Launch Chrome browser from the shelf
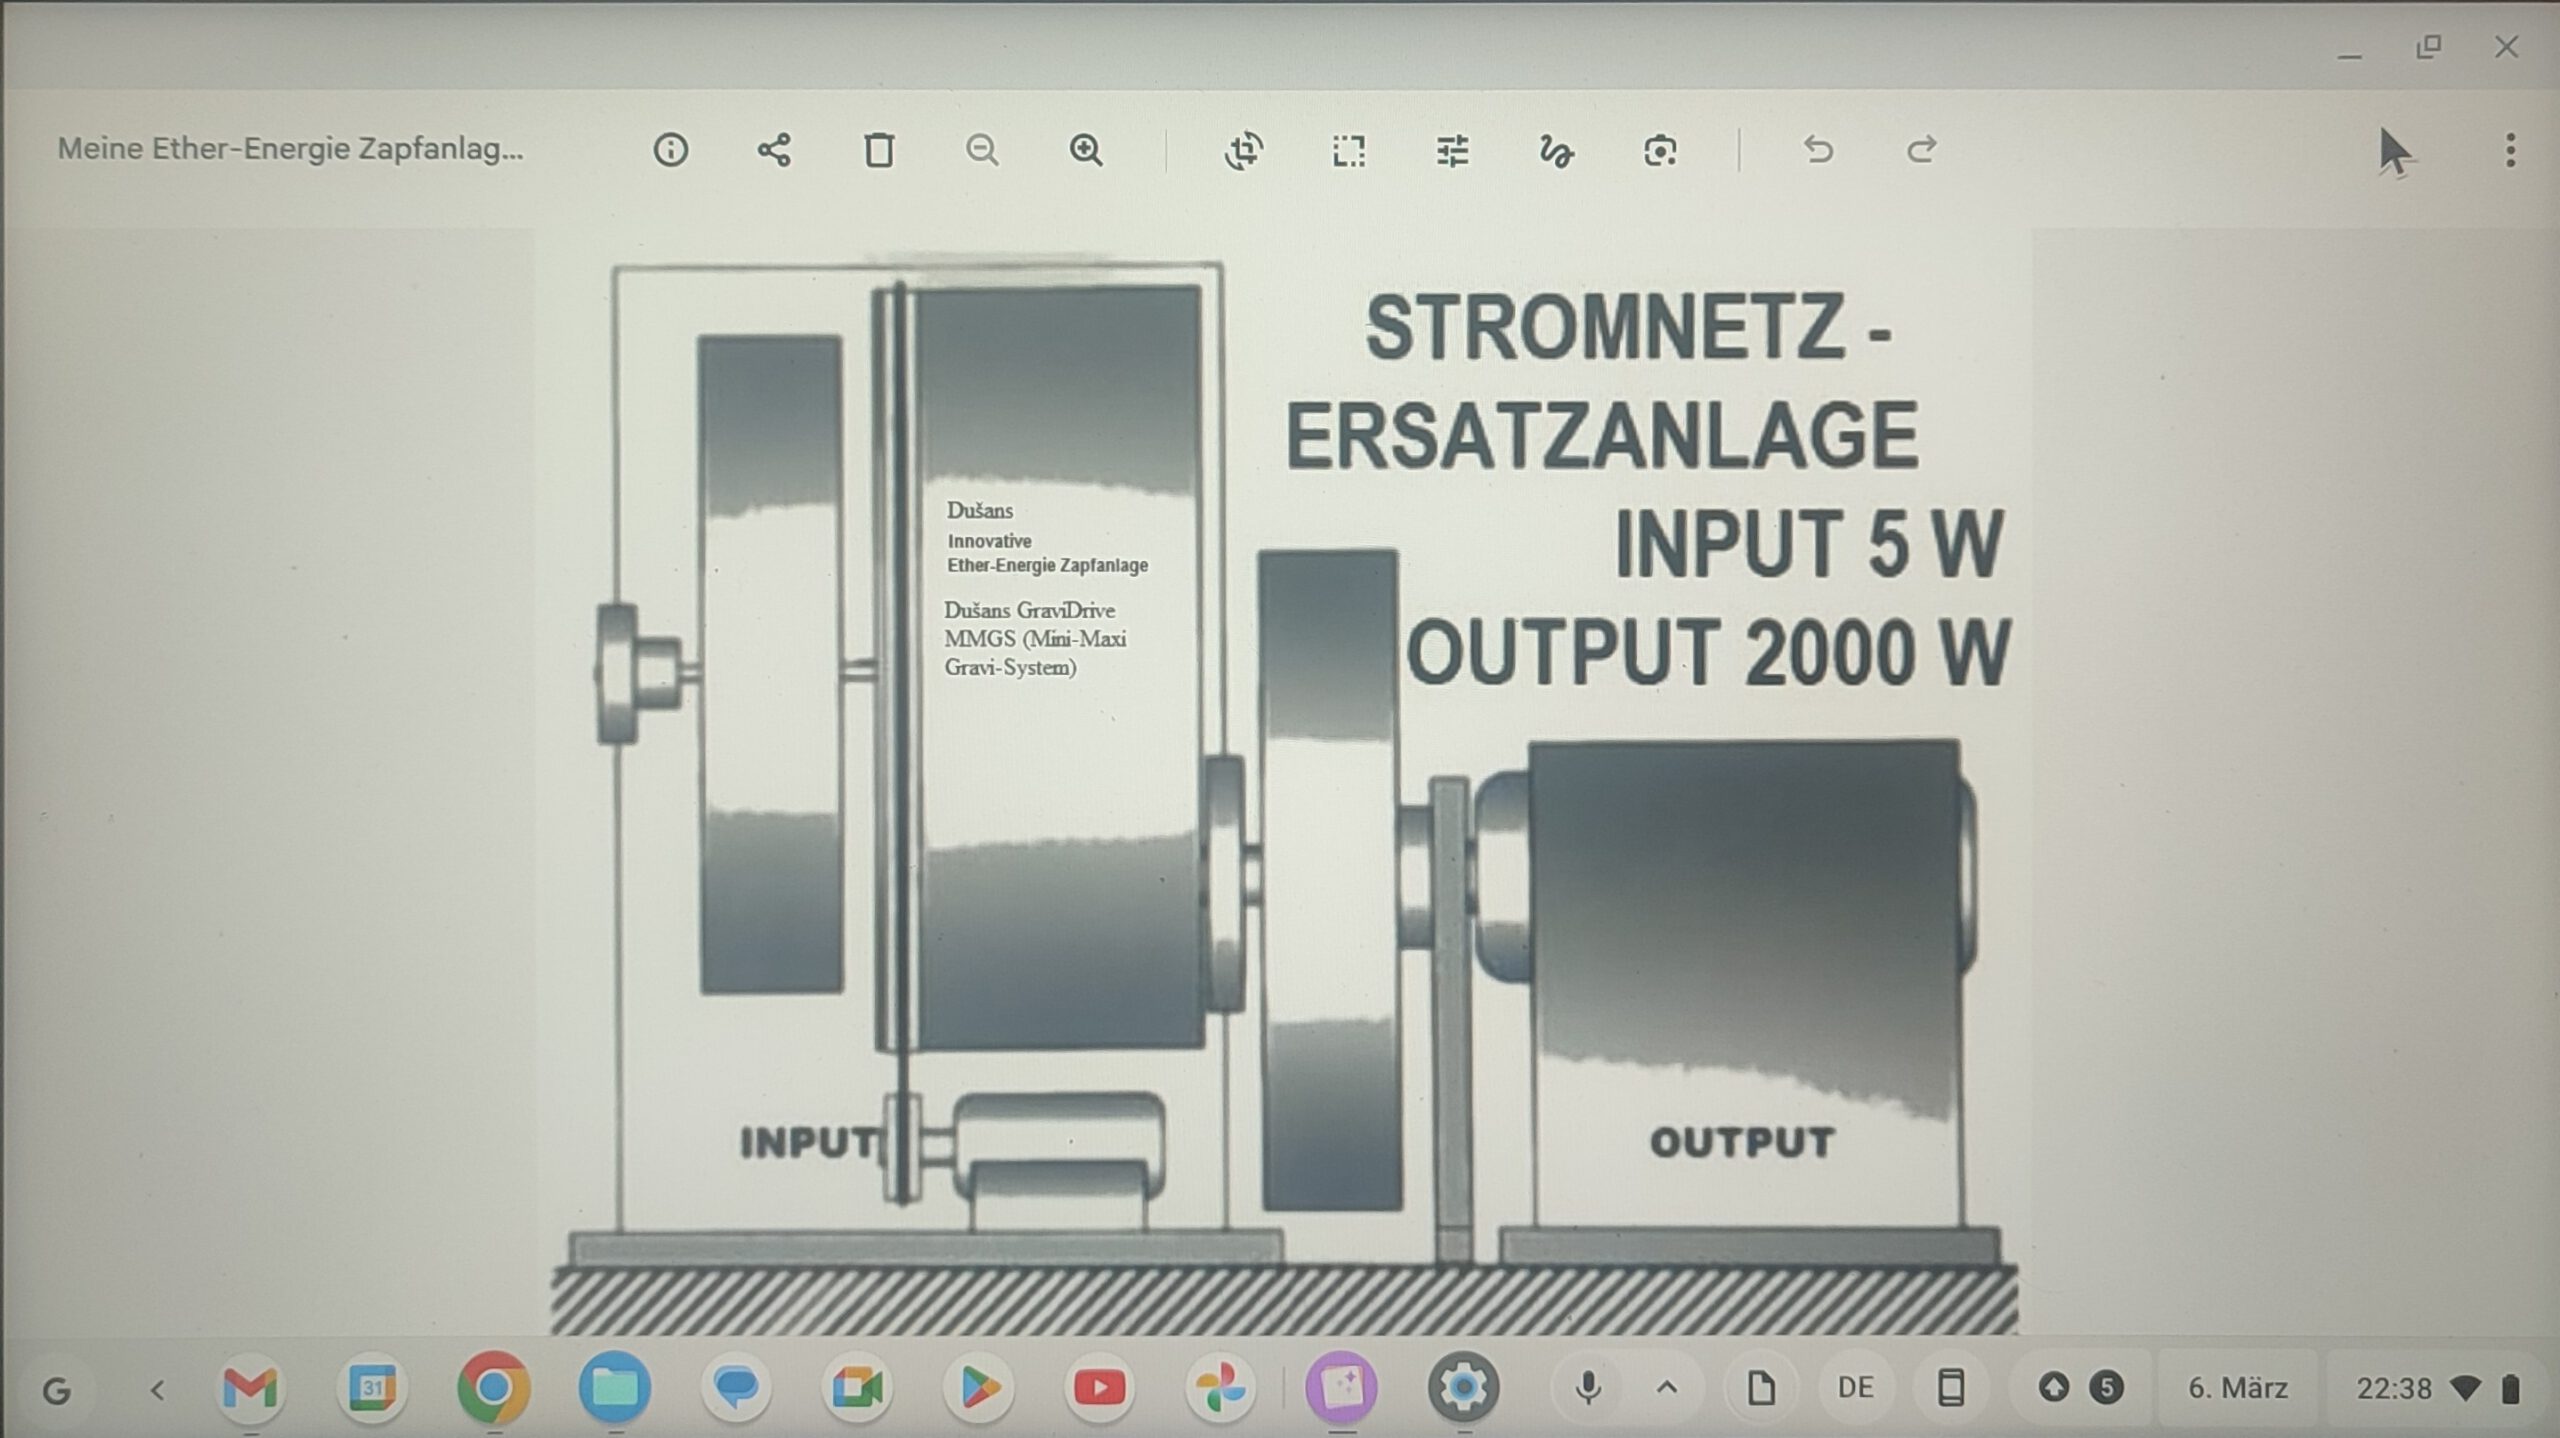 (492, 1387)
